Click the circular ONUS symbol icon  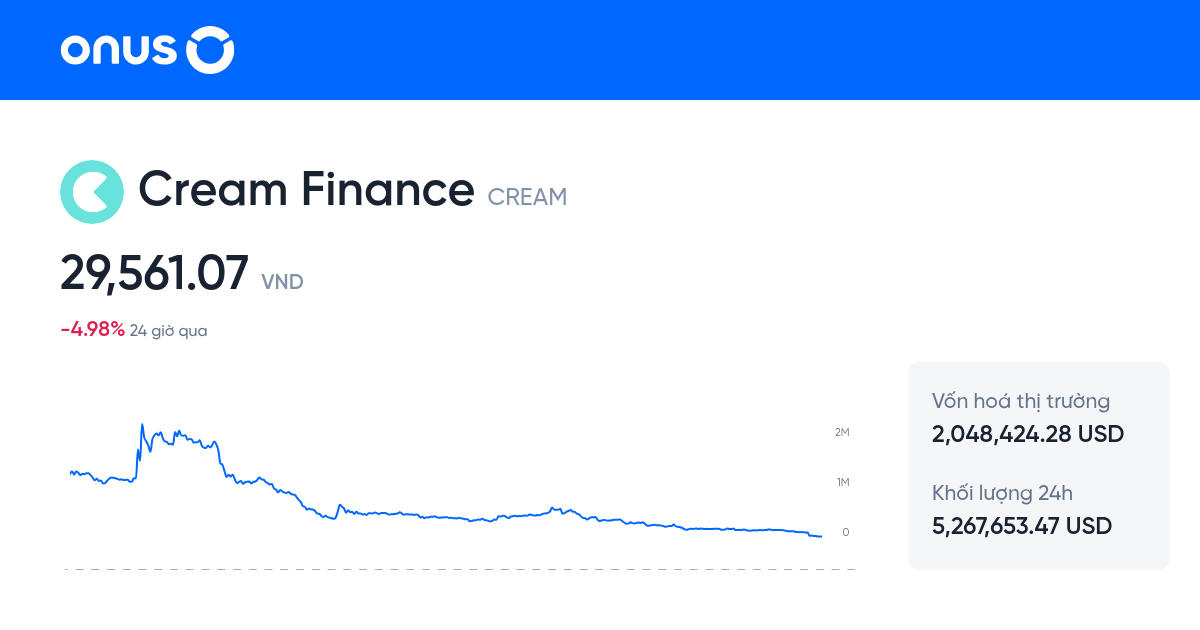click(210, 50)
